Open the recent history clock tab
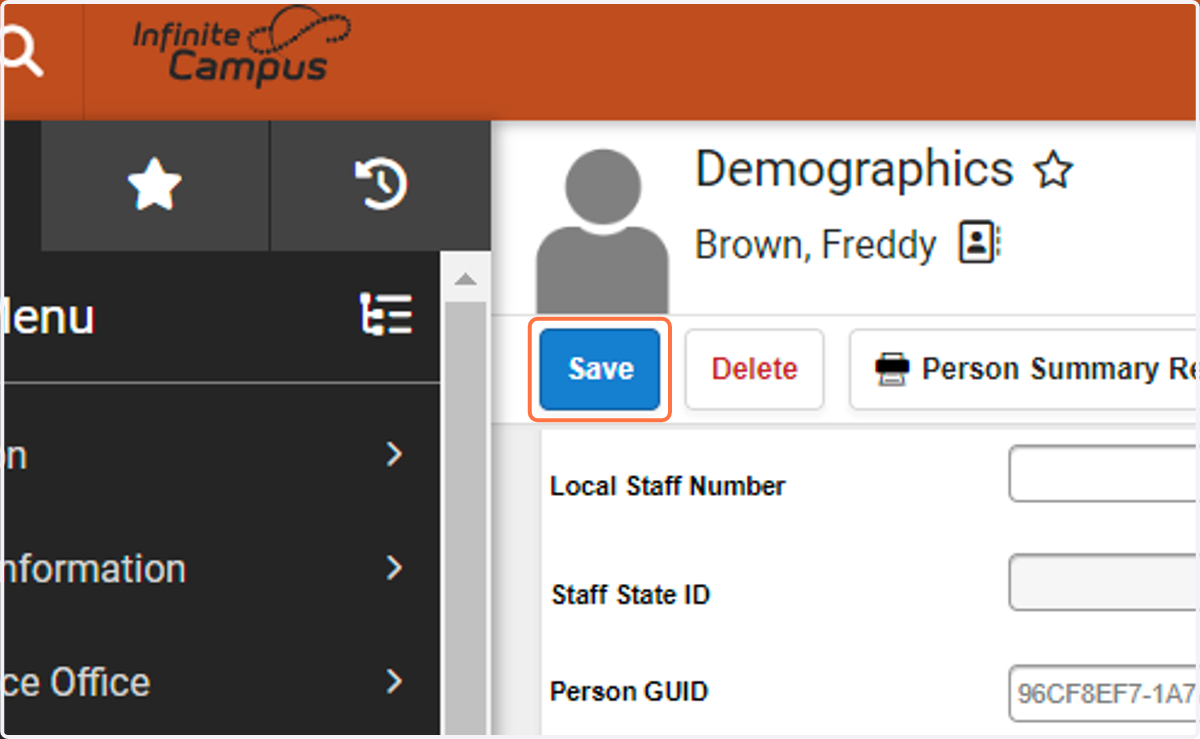Image resolution: width=1200 pixels, height=739 pixels. point(380,185)
